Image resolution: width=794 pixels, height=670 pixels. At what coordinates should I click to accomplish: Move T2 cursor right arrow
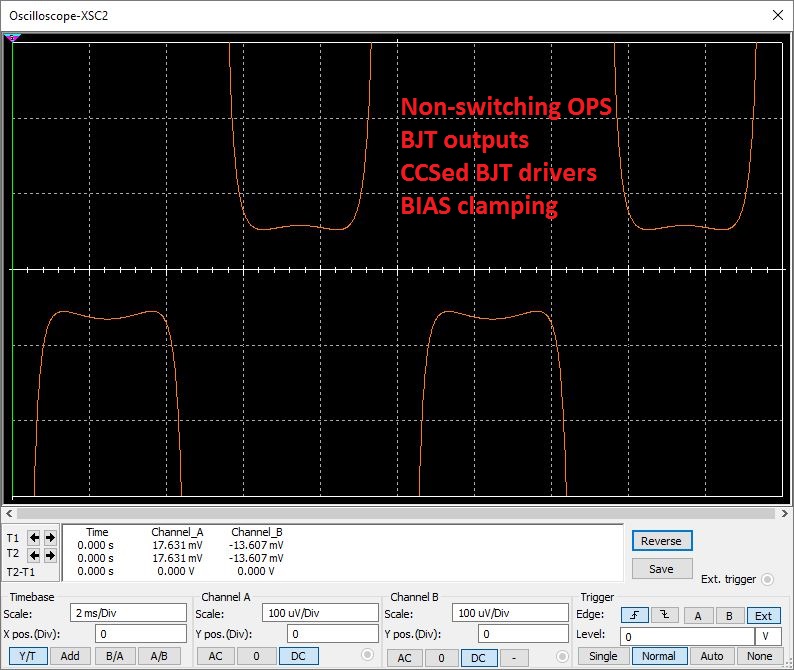pos(50,556)
